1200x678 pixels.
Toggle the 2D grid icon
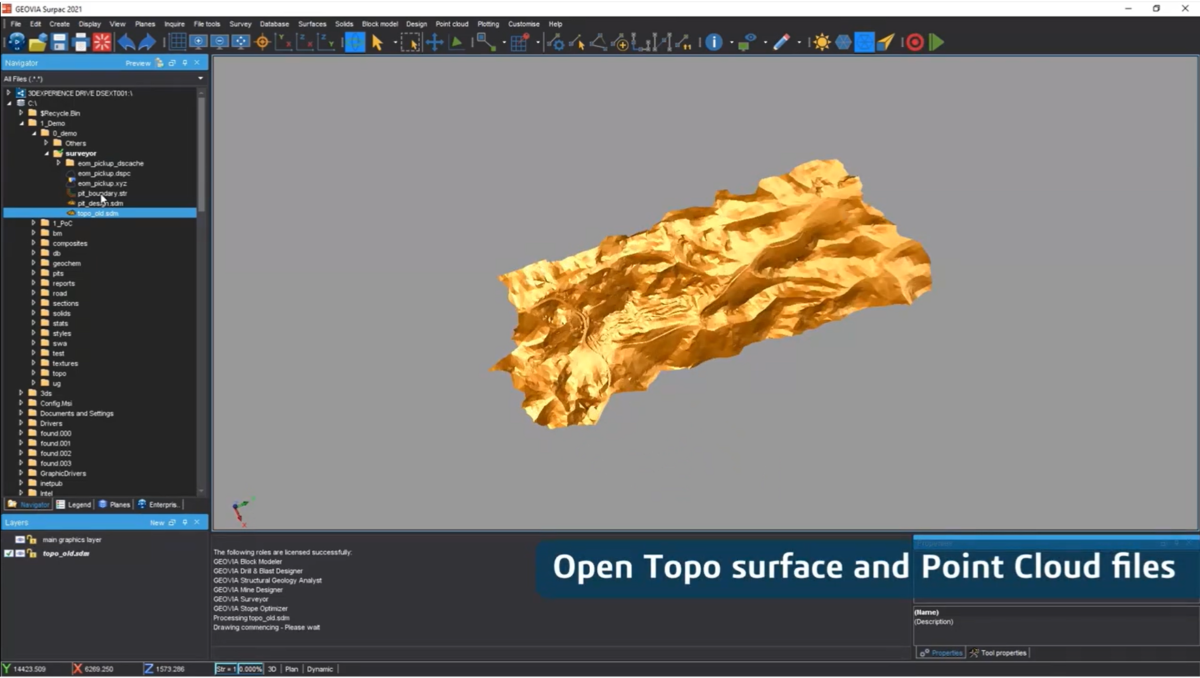(x=177, y=42)
